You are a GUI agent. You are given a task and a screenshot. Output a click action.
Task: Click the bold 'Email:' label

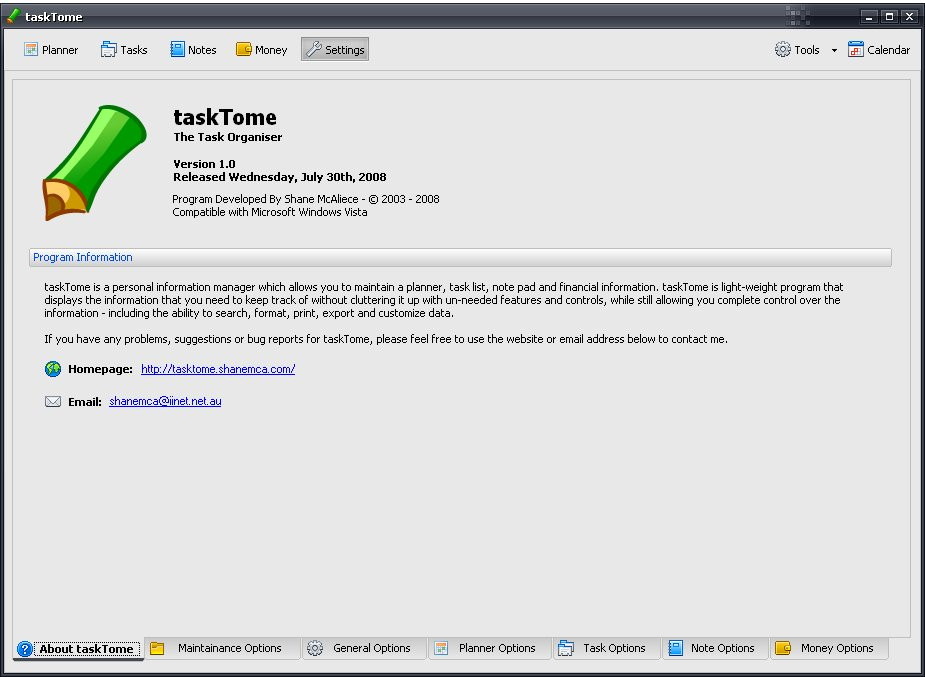pyautogui.click(x=85, y=402)
